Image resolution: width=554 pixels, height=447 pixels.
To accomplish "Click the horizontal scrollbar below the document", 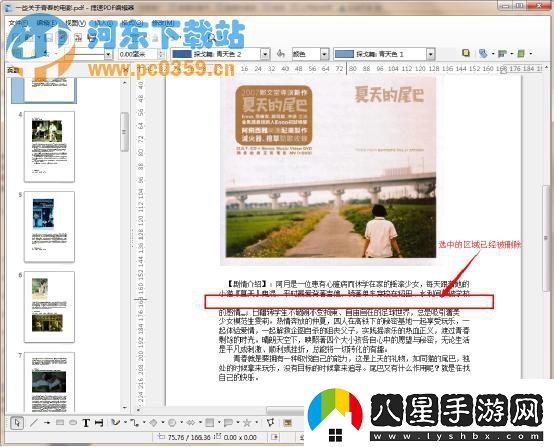I will 285,410.
